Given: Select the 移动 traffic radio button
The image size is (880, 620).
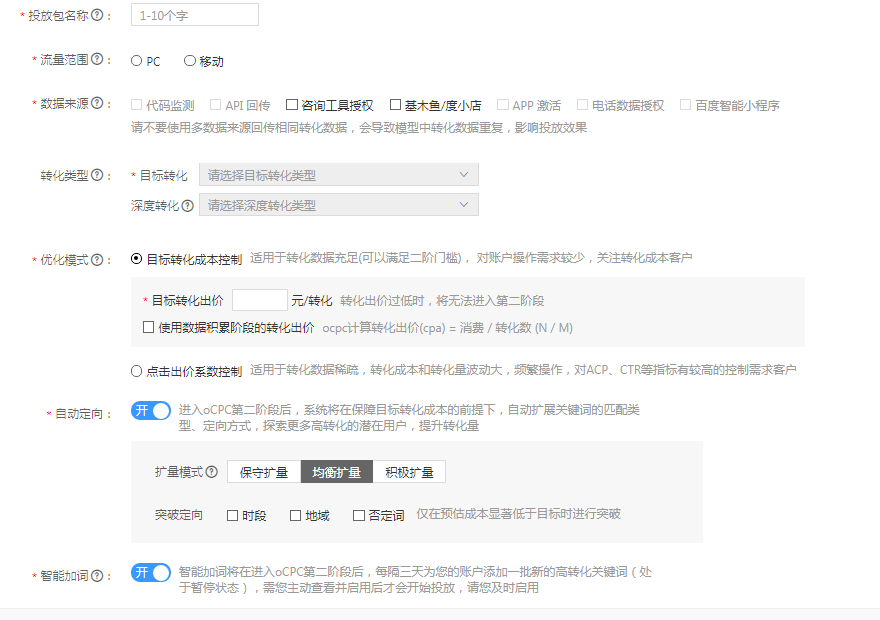Looking at the screenshot, I should click(x=190, y=61).
